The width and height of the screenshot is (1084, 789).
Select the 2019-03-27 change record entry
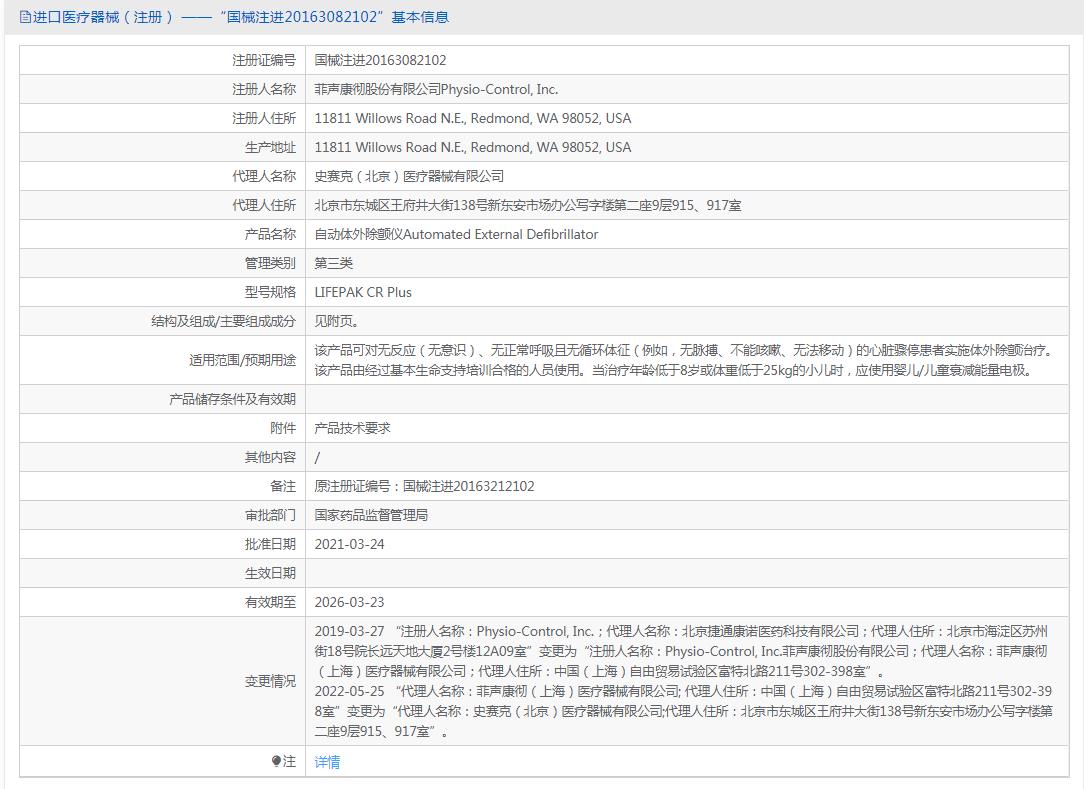click(x=682, y=651)
